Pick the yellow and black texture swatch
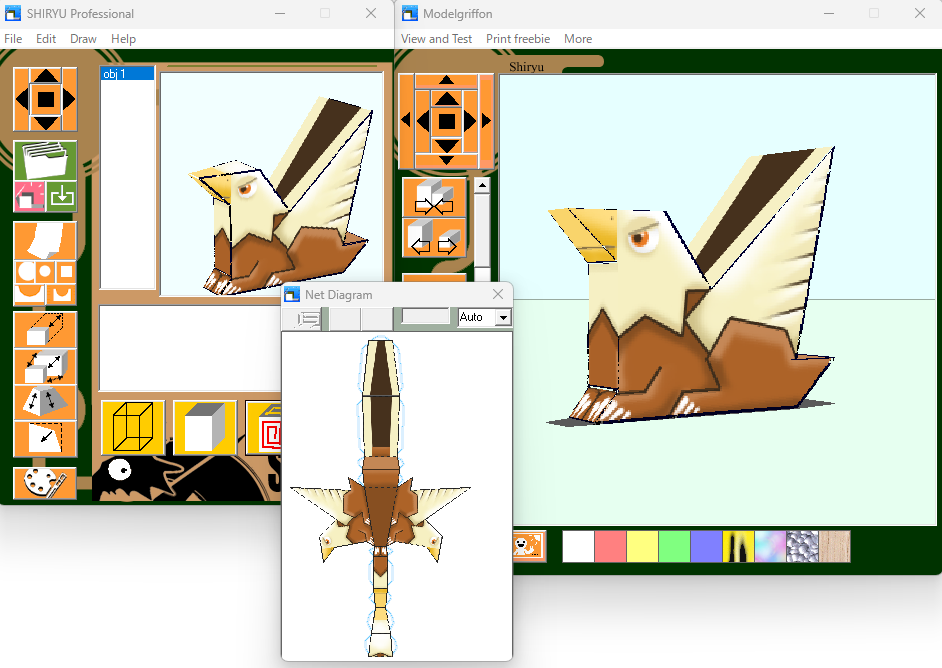Viewport: 942px width, 668px height. (x=738, y=547)
